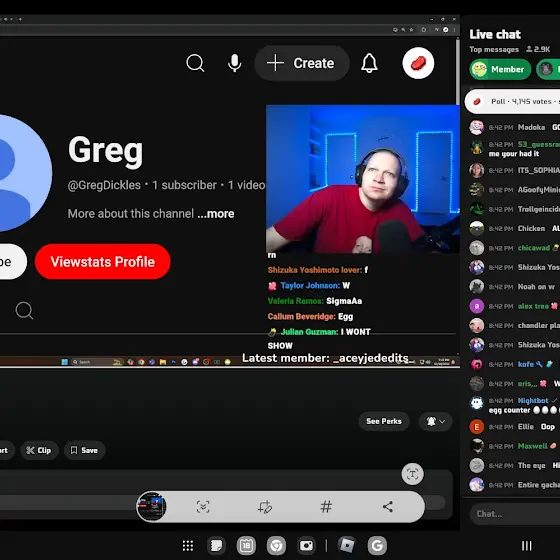Image resolution: width=560 pixels, height=560 pixels.
Task: Click the Nightbot username
Action: click(533, 401)
